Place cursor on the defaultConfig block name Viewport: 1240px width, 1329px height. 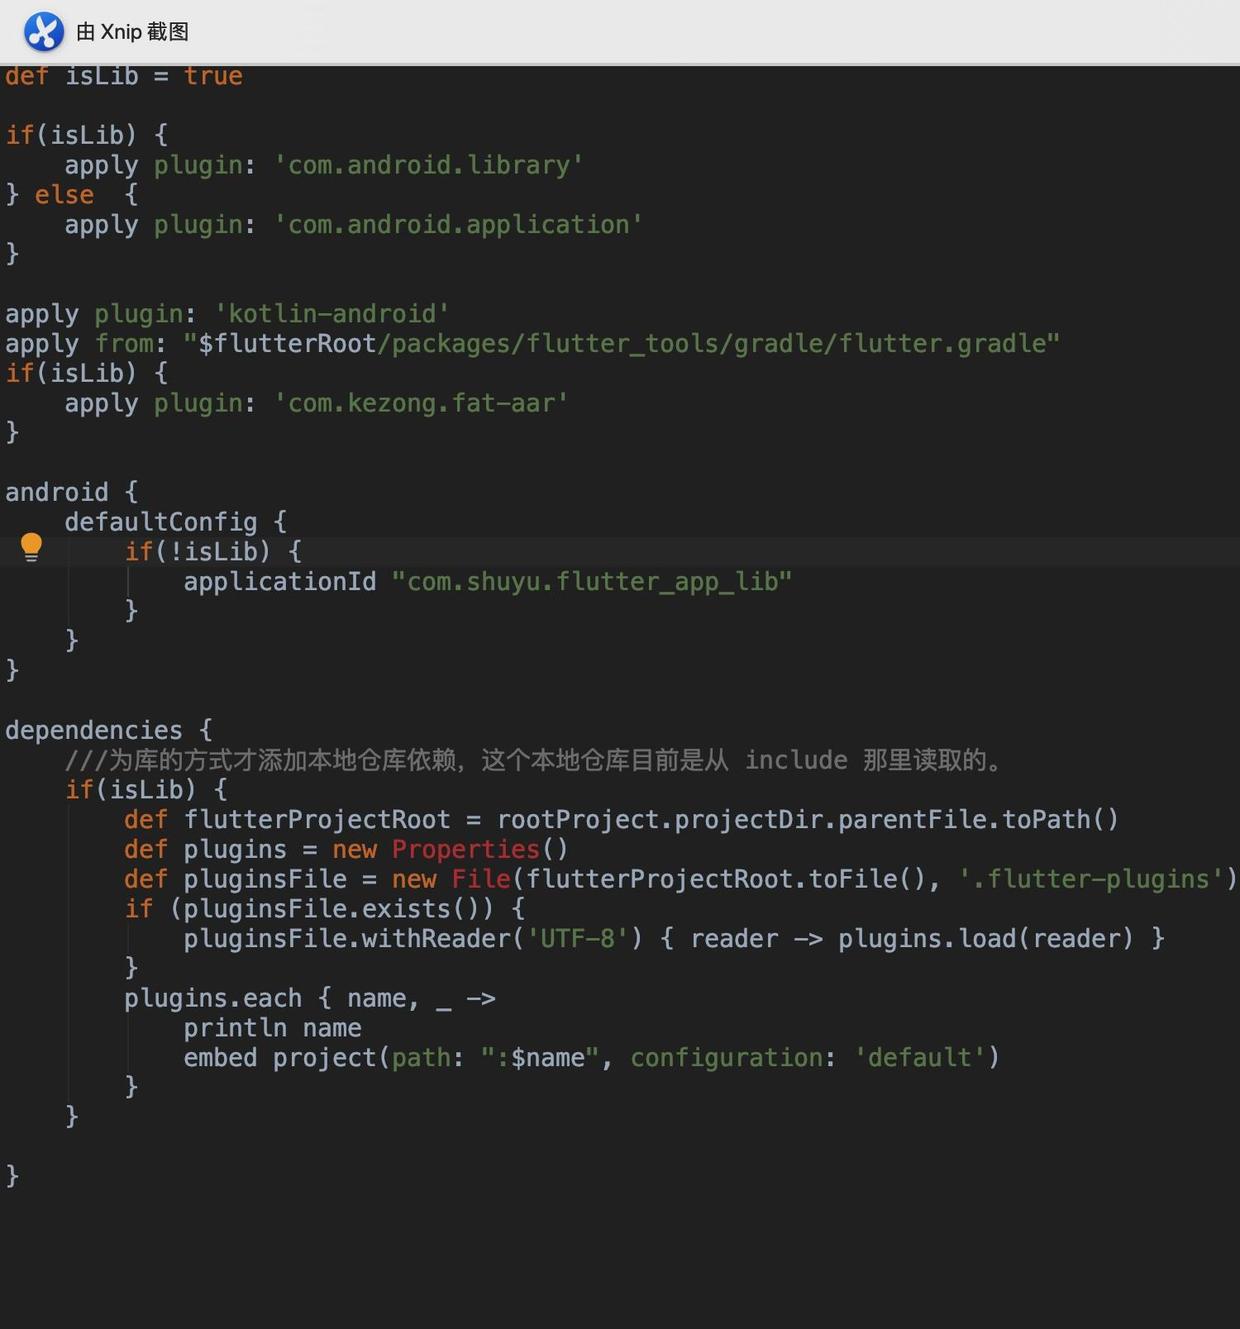(160, 522)
